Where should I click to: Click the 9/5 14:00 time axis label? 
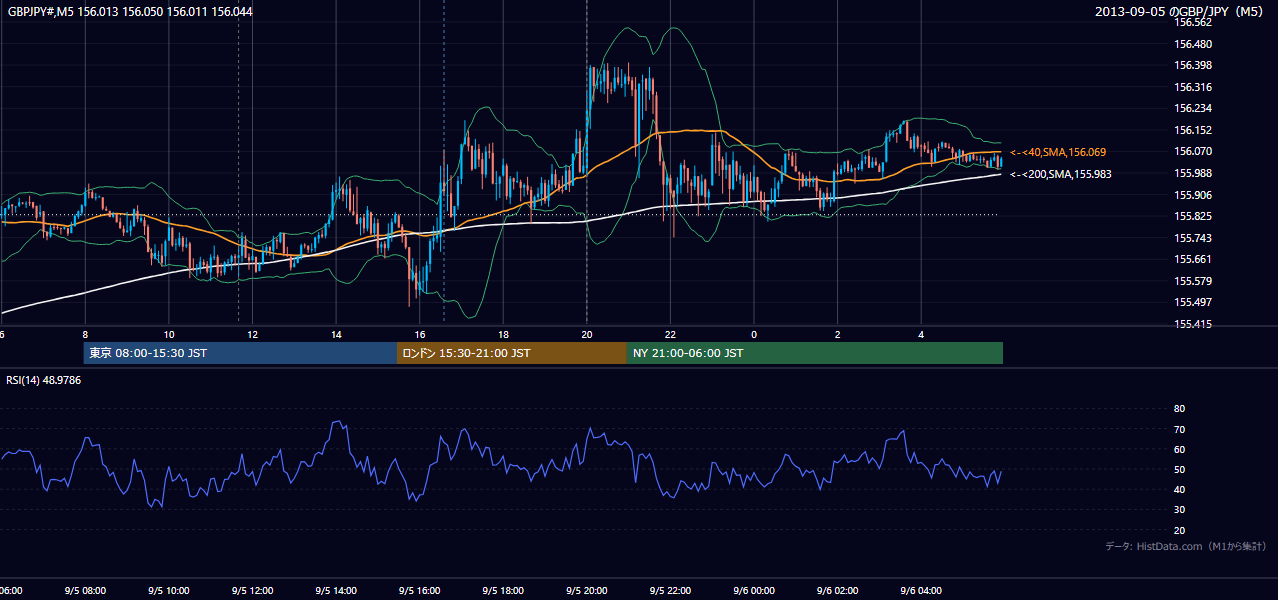[x=336, y=591]
